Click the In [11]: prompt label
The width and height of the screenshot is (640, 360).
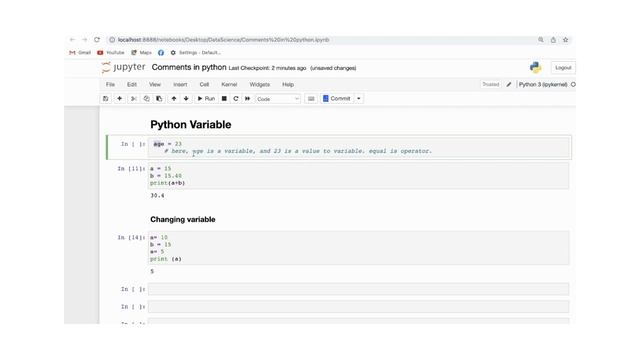(131, 169)
